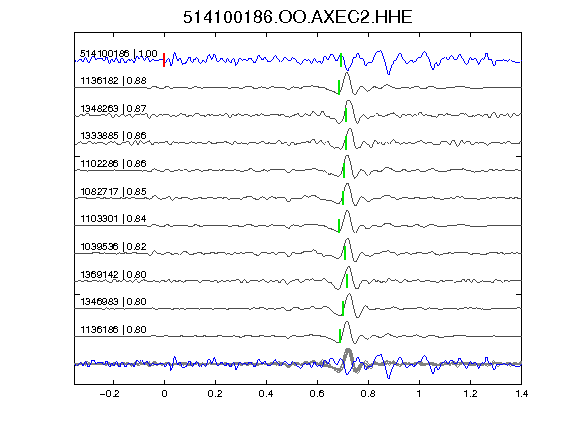Click green pick marker on trace 1333885
The height and width of the screenshot is (432, 576).
346,143
